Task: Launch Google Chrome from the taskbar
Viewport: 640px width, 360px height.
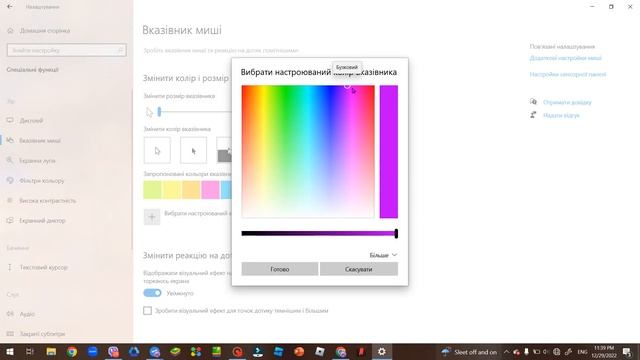Action: coord(72,351)
